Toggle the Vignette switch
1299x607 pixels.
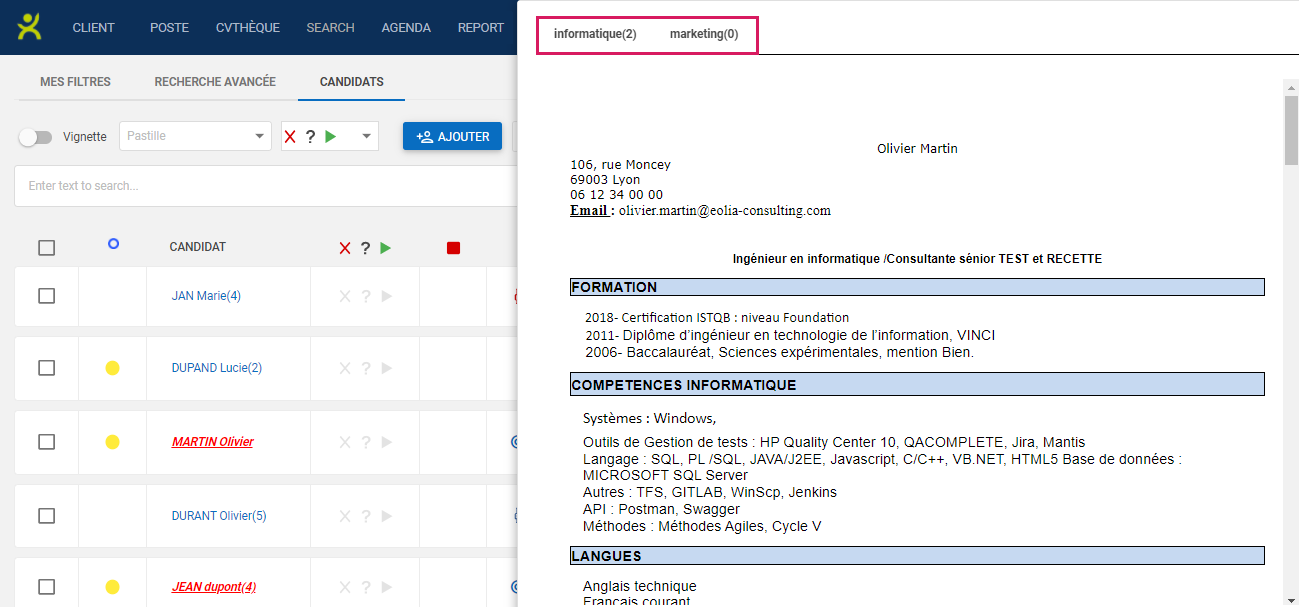[35, 137]
